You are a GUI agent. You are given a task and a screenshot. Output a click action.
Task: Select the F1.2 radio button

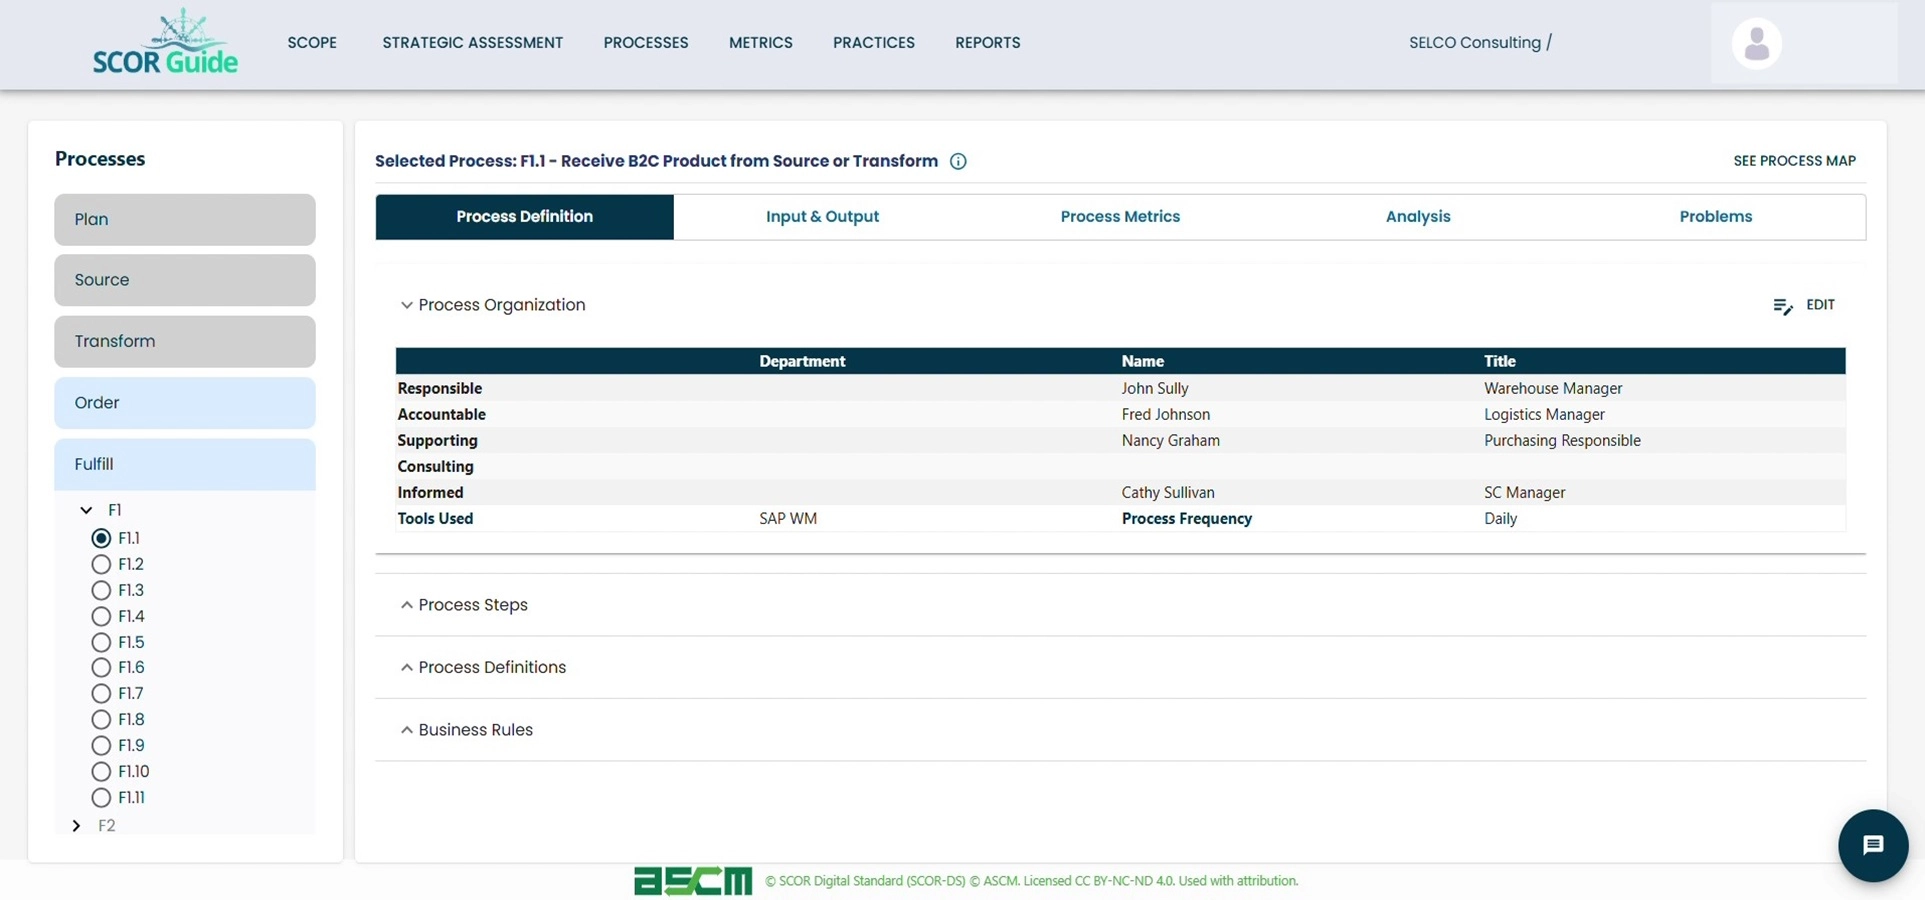(x=101, y=564)
